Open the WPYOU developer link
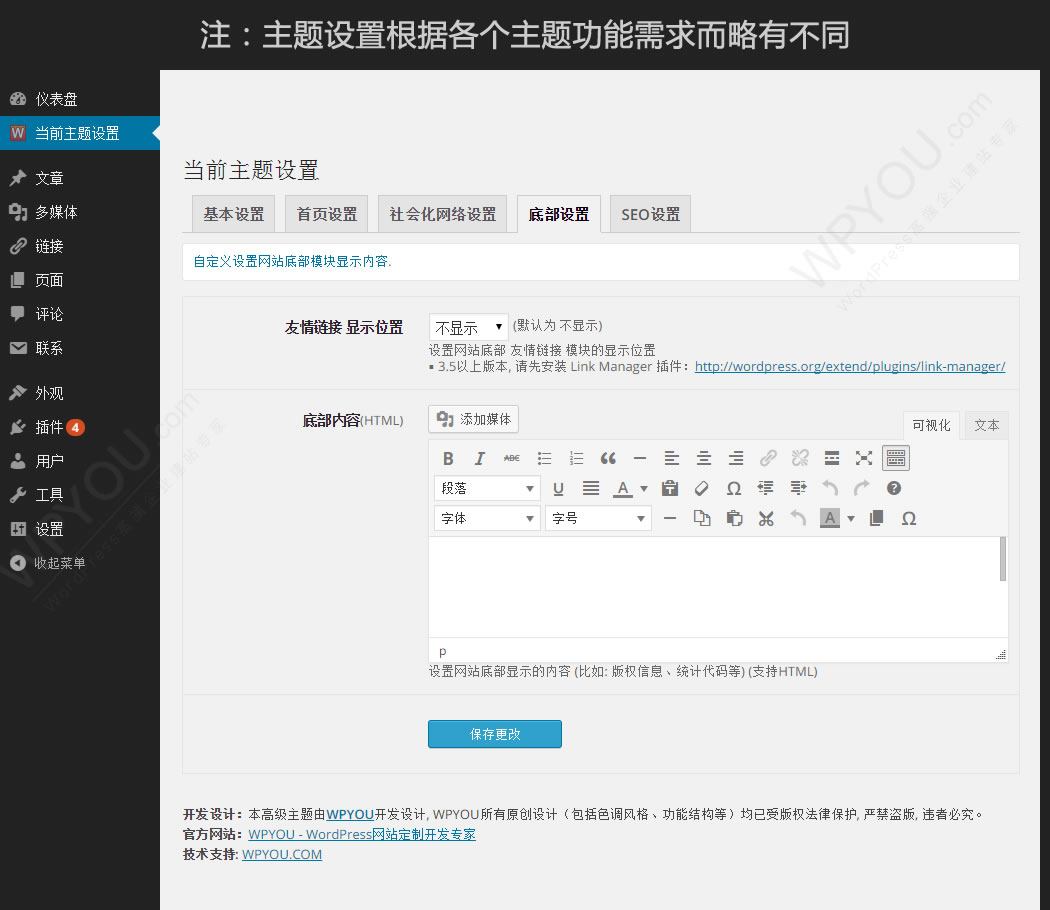1050x910 pixels. (x=350, y=814)
